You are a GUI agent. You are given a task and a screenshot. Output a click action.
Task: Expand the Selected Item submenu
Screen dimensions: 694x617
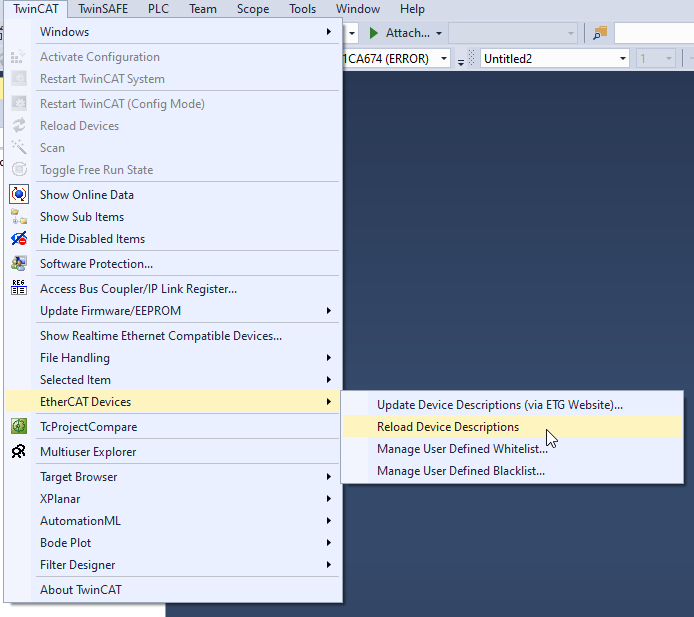point(174,380)
